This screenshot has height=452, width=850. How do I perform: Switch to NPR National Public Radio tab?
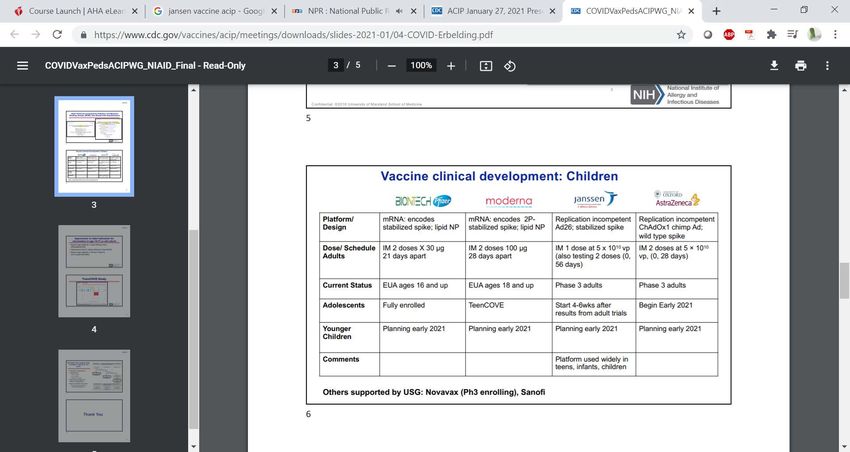pos(348,11)
